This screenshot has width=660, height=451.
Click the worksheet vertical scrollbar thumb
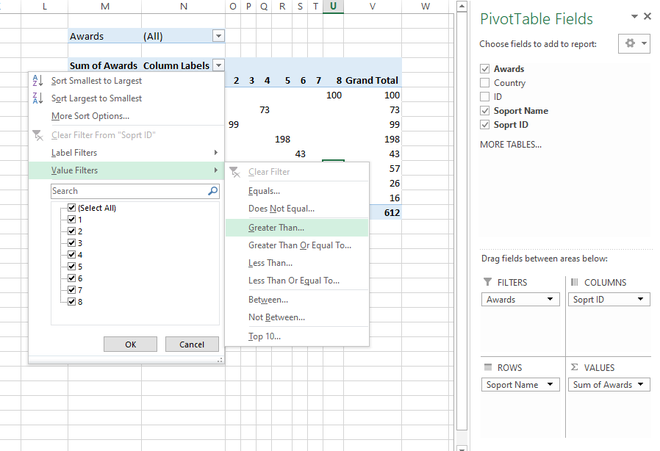coord(462,221)
